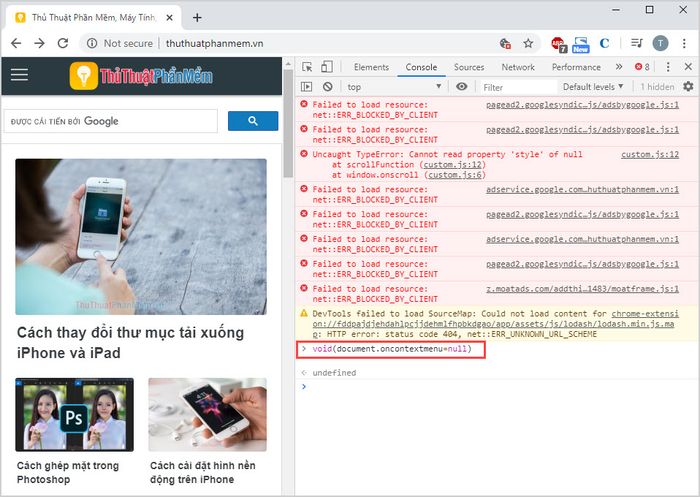Open the AdBlock Plus extension icon
This screenshot has height=497, width=700.
558,44
